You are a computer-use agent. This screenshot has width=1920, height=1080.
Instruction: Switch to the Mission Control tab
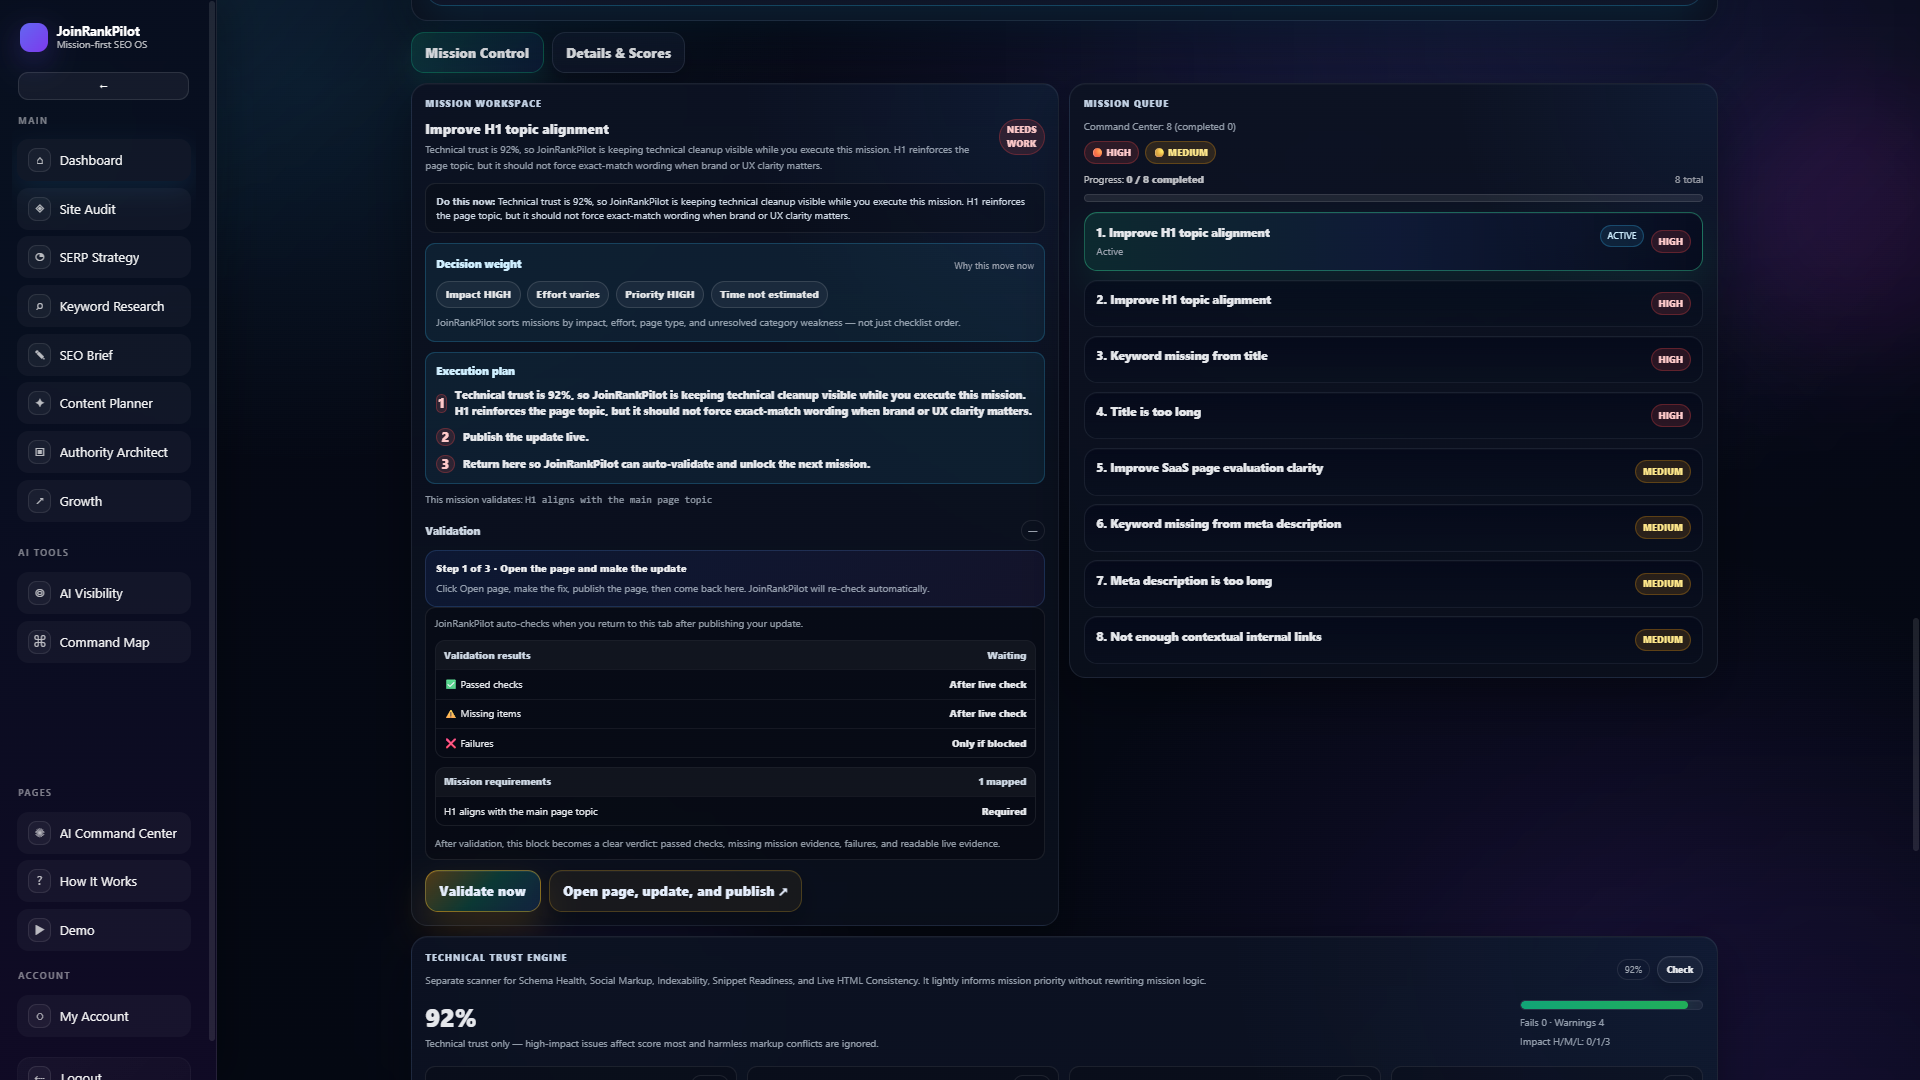coord(477,53)
